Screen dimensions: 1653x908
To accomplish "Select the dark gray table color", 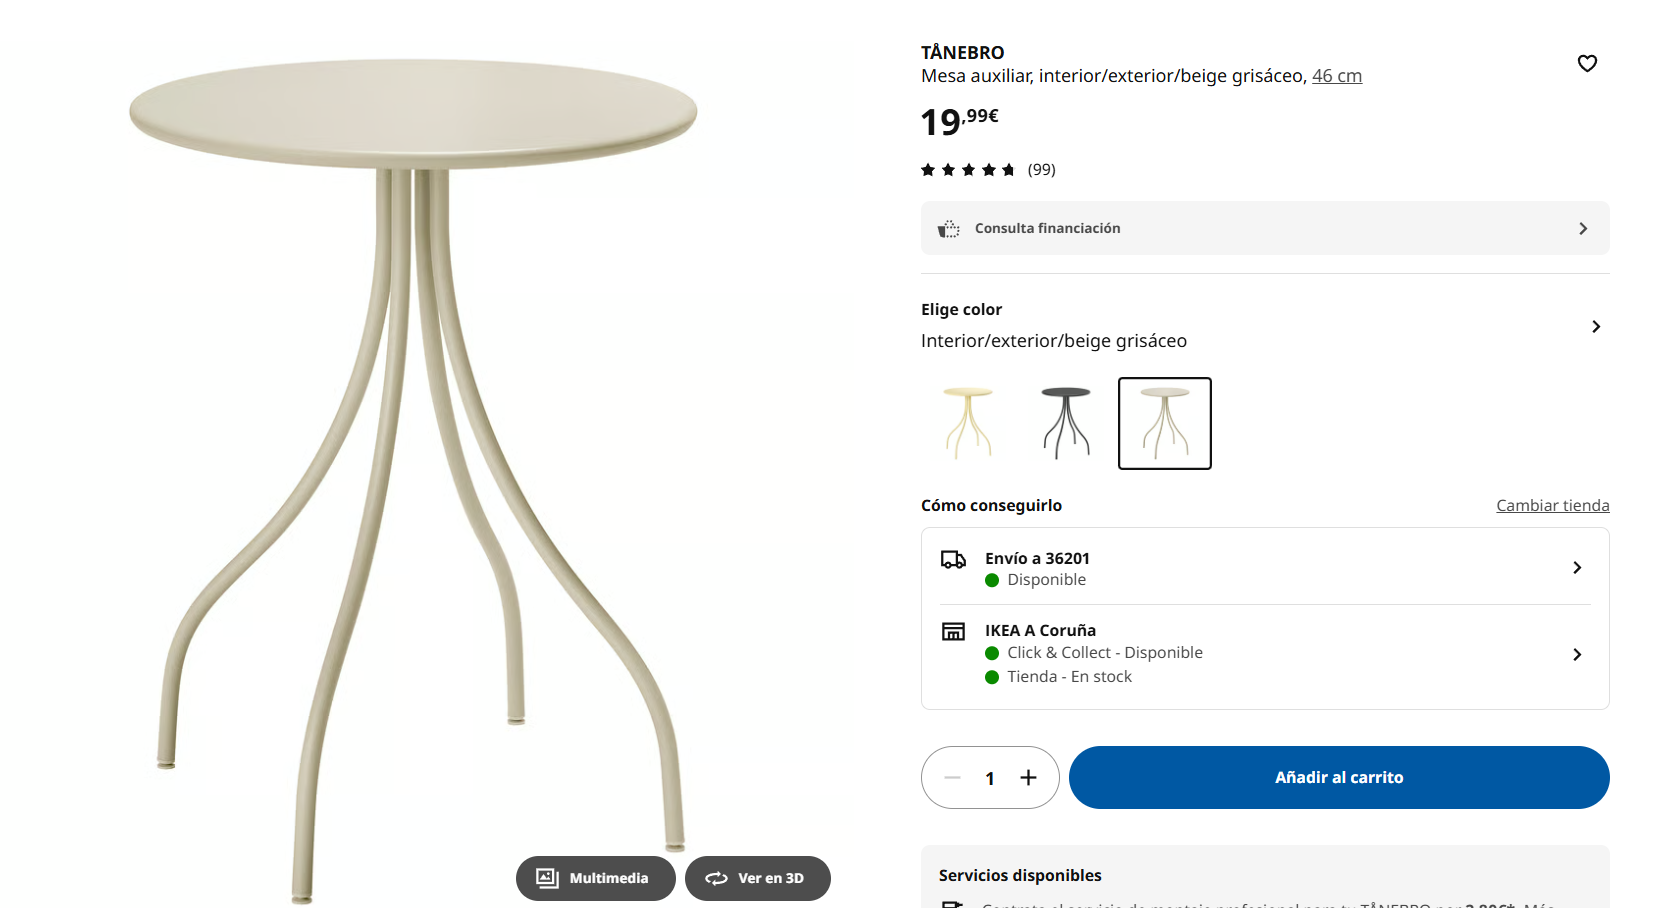I will pyautogui.click(x=1066, y=423).
